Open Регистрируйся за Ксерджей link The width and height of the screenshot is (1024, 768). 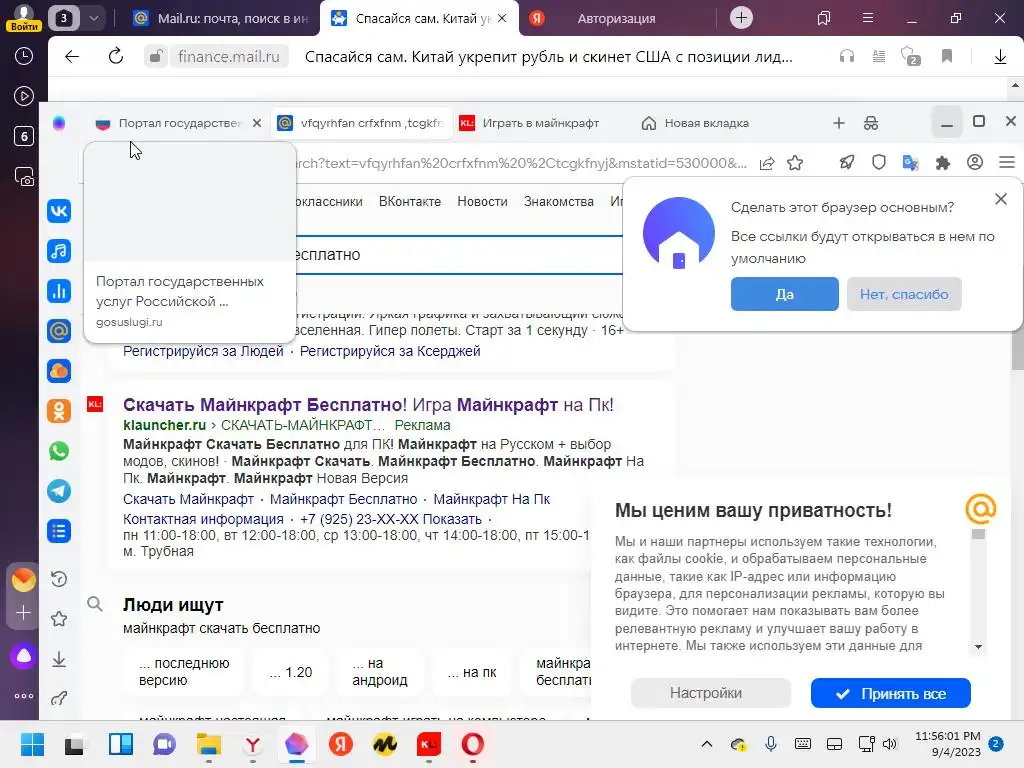390,351
